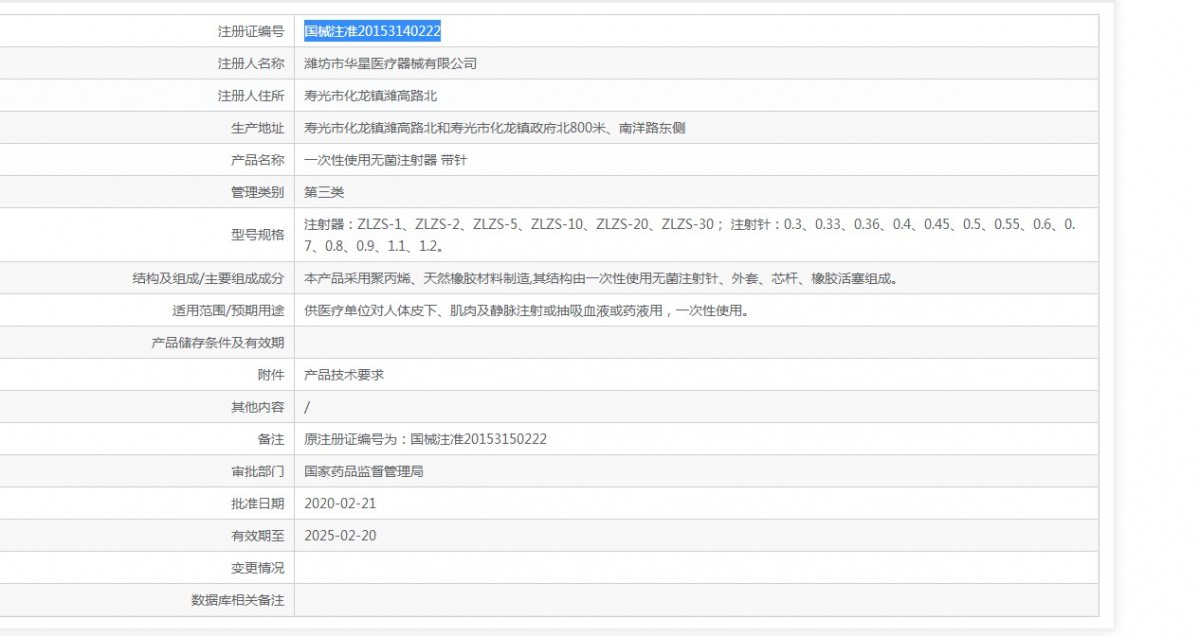
Task: Click production address mentioning 南洋路东侧
Action: (495, 128)
